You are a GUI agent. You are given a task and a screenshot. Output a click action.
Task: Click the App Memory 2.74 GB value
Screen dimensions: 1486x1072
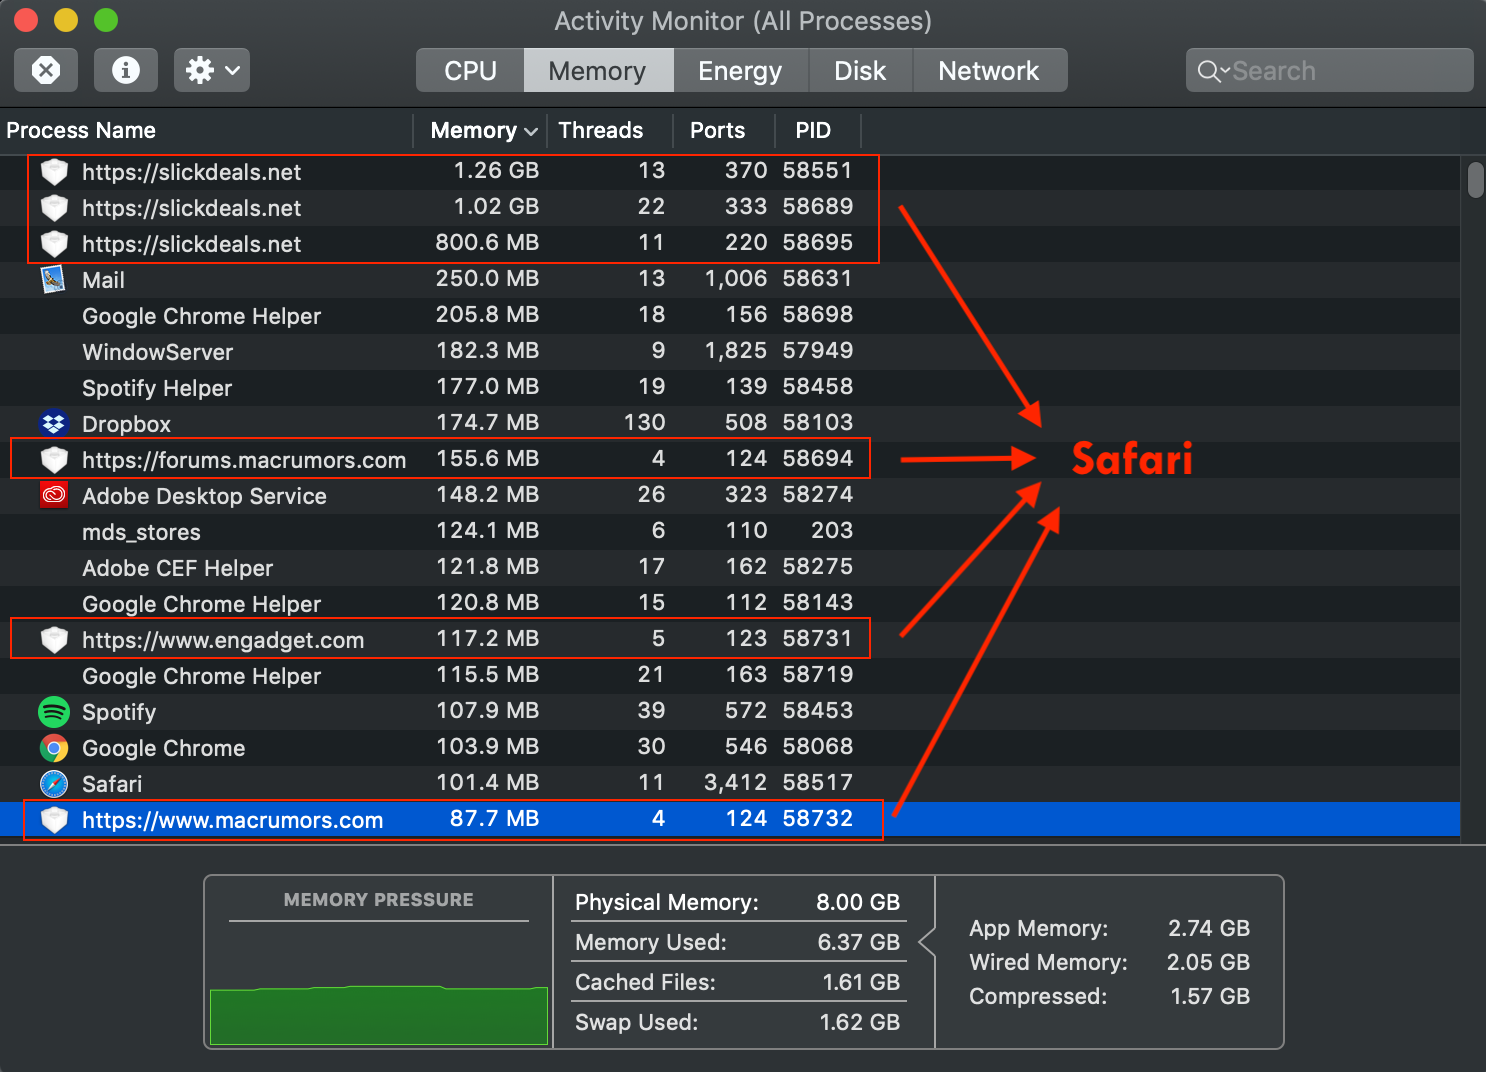(1209, 928)
